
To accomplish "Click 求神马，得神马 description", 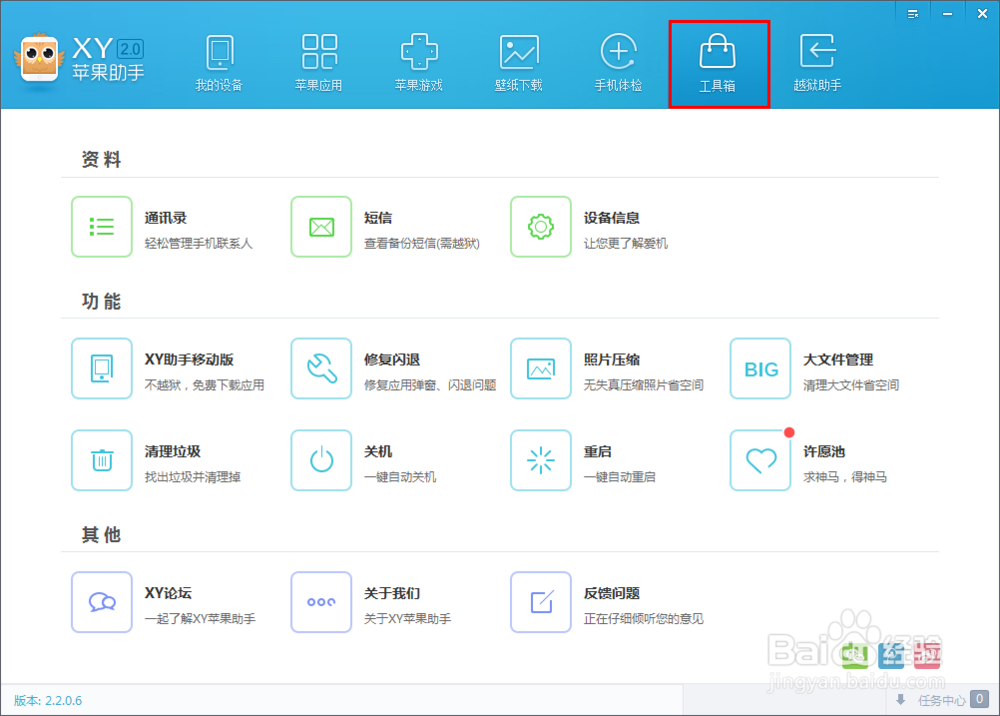I will (x=845, y=477).
